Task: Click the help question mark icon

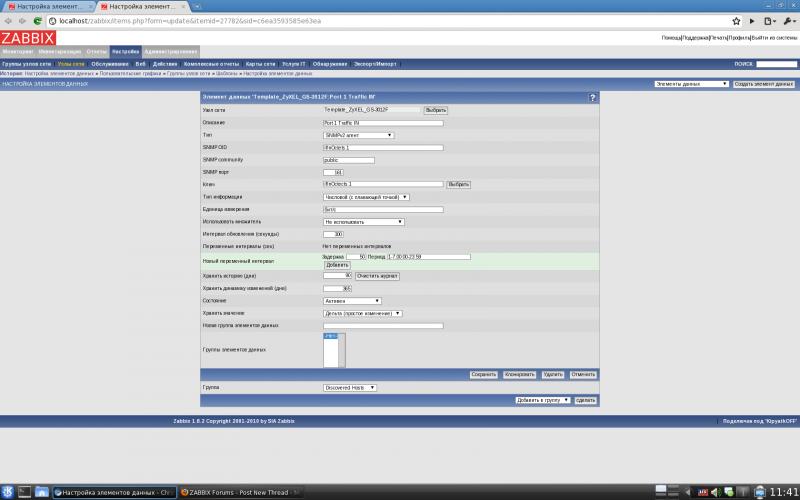Action: click(x=592, y=98)
